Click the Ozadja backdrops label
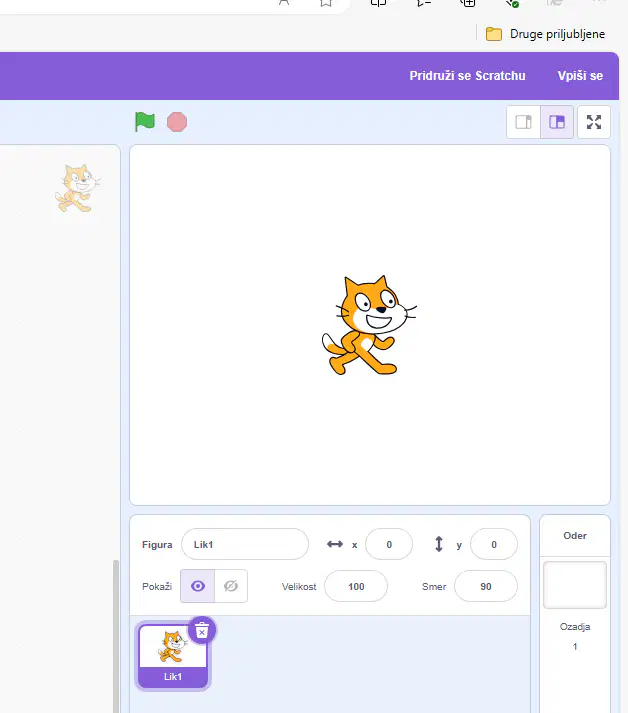The height and width of the screenshot is (713, 628). pos(575,627)
